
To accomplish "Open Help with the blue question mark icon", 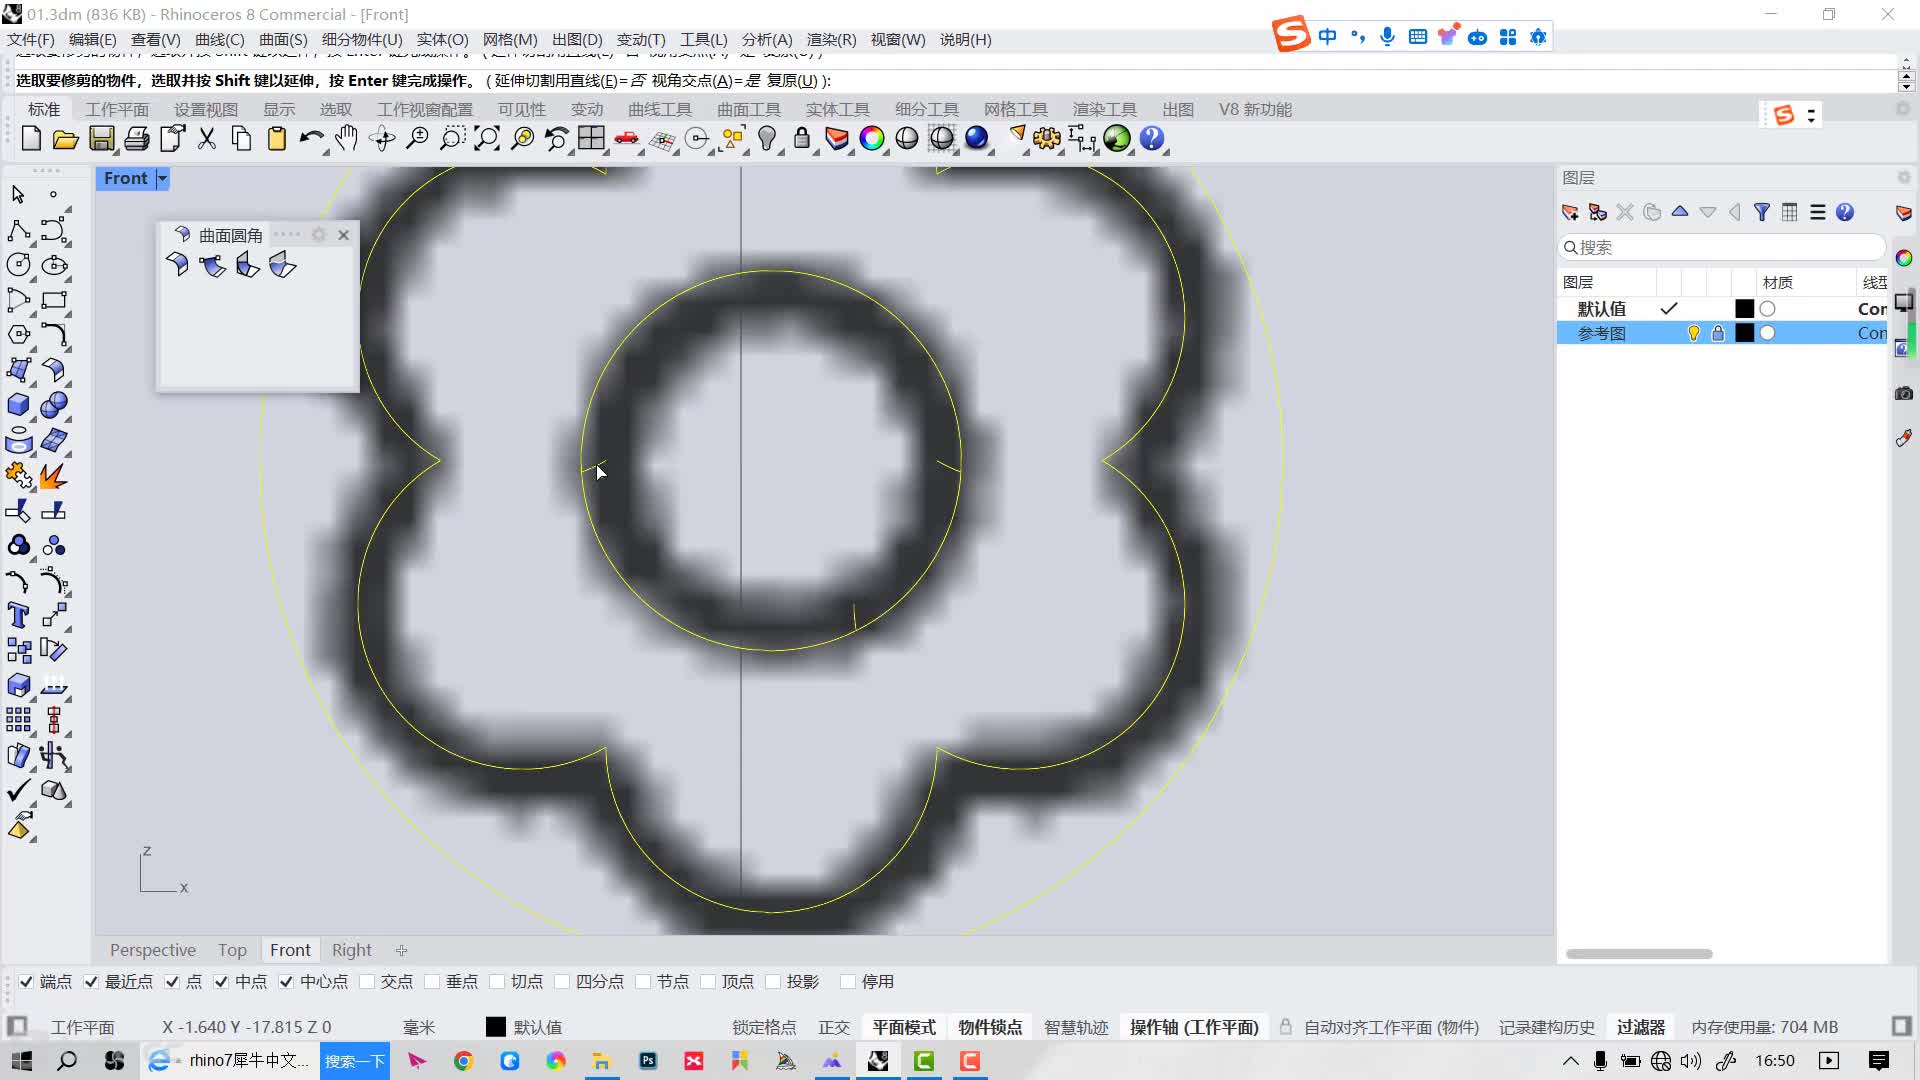I will (1152, 139).
